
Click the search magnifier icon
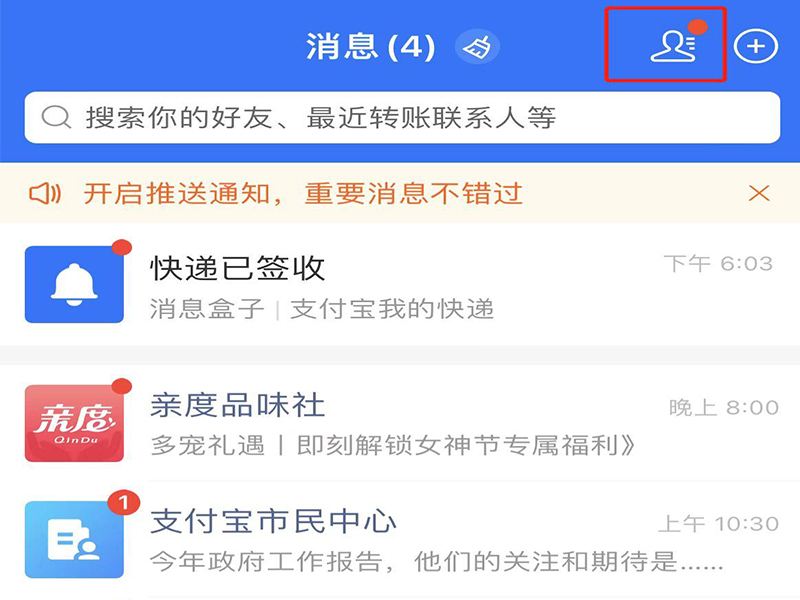[x=56, y=118]
